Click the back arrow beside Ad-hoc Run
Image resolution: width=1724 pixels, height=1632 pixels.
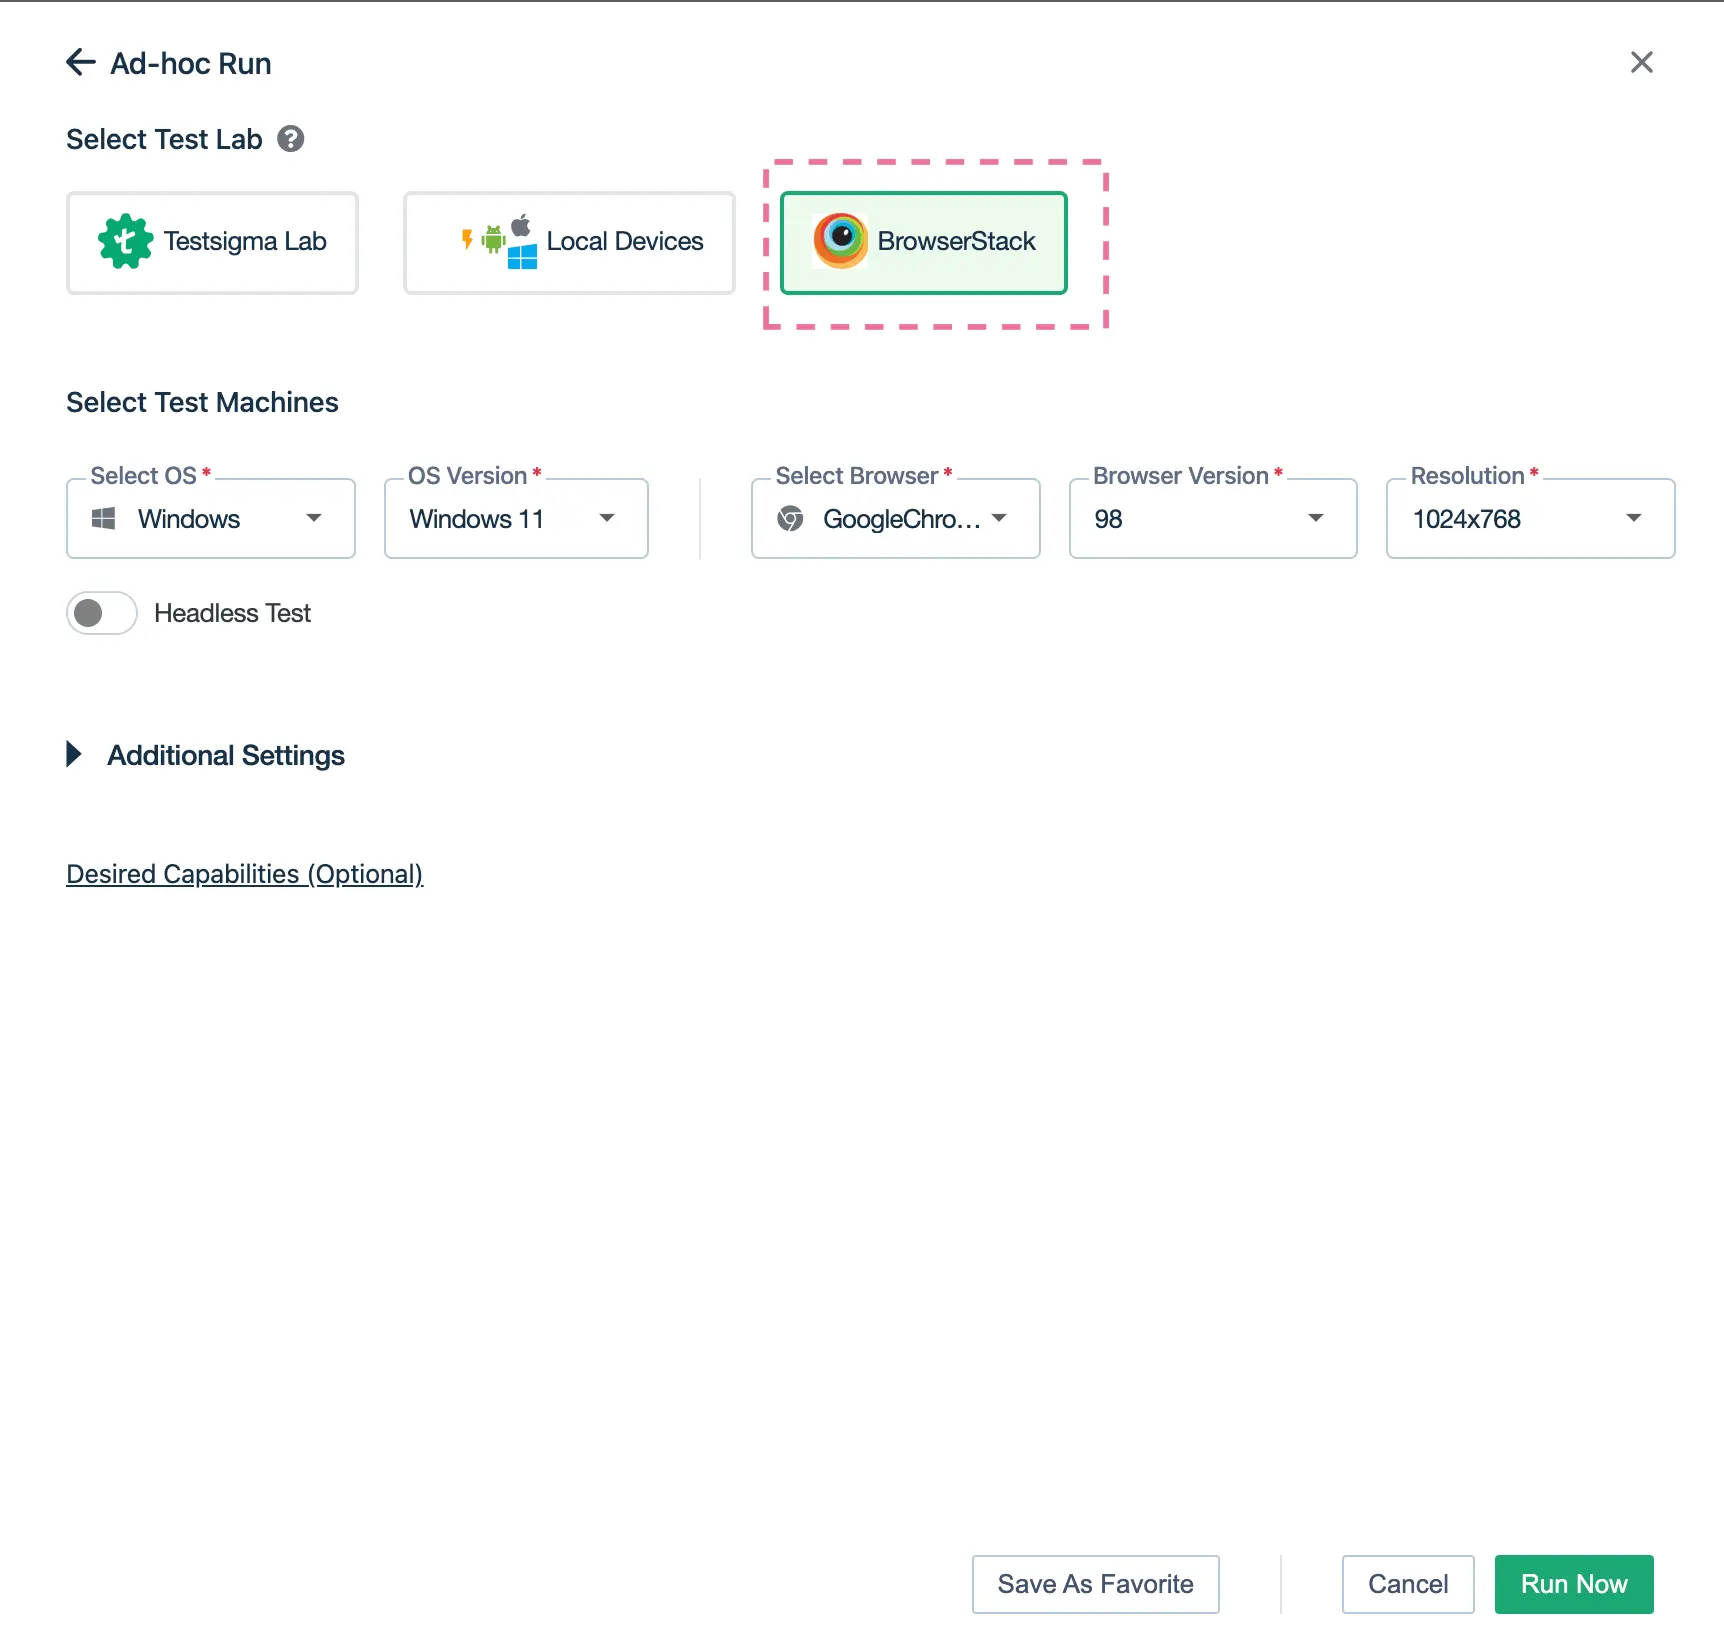click(x=80, y=63)
